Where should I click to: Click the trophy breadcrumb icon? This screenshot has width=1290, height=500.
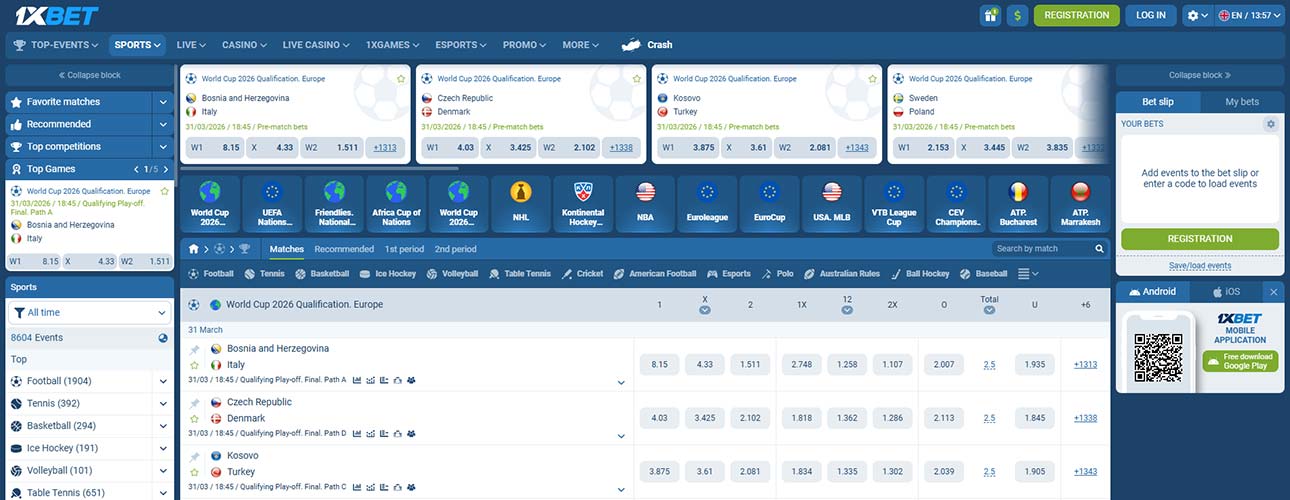click(244, 249)
